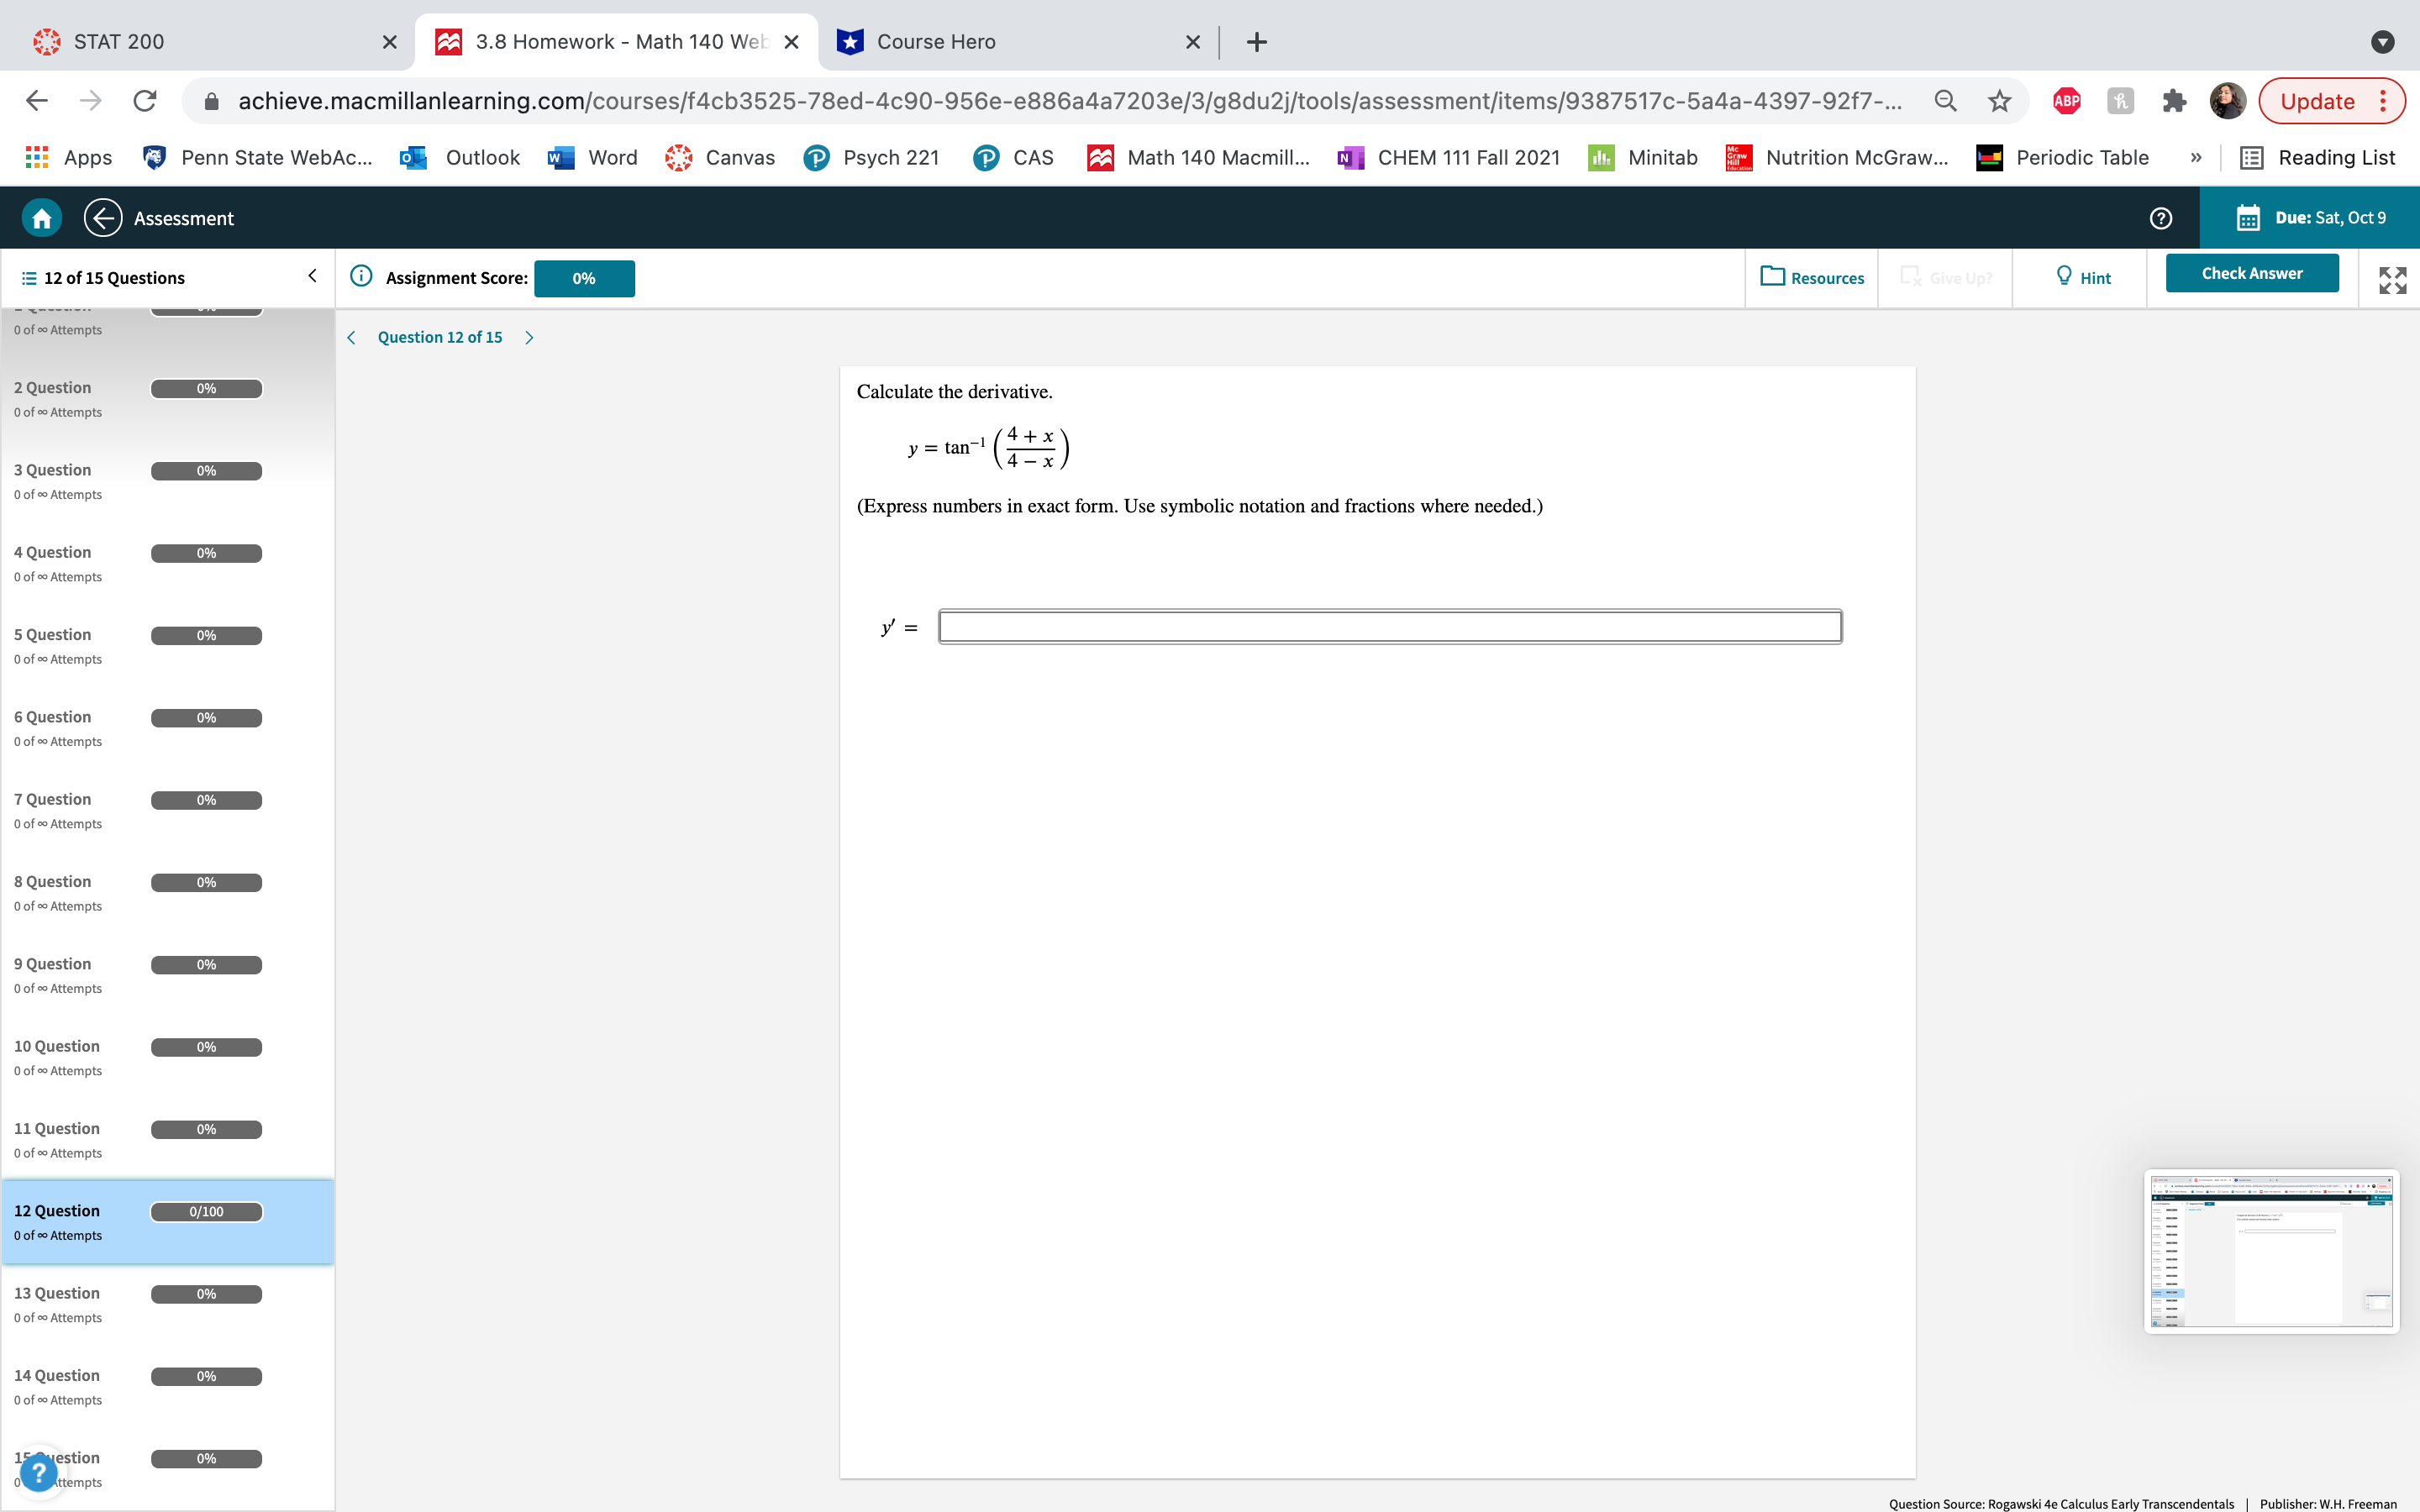Collapse the questions list sidebar
Viewport: 2420px width, 1512px height.
click(x=313, y=276)
